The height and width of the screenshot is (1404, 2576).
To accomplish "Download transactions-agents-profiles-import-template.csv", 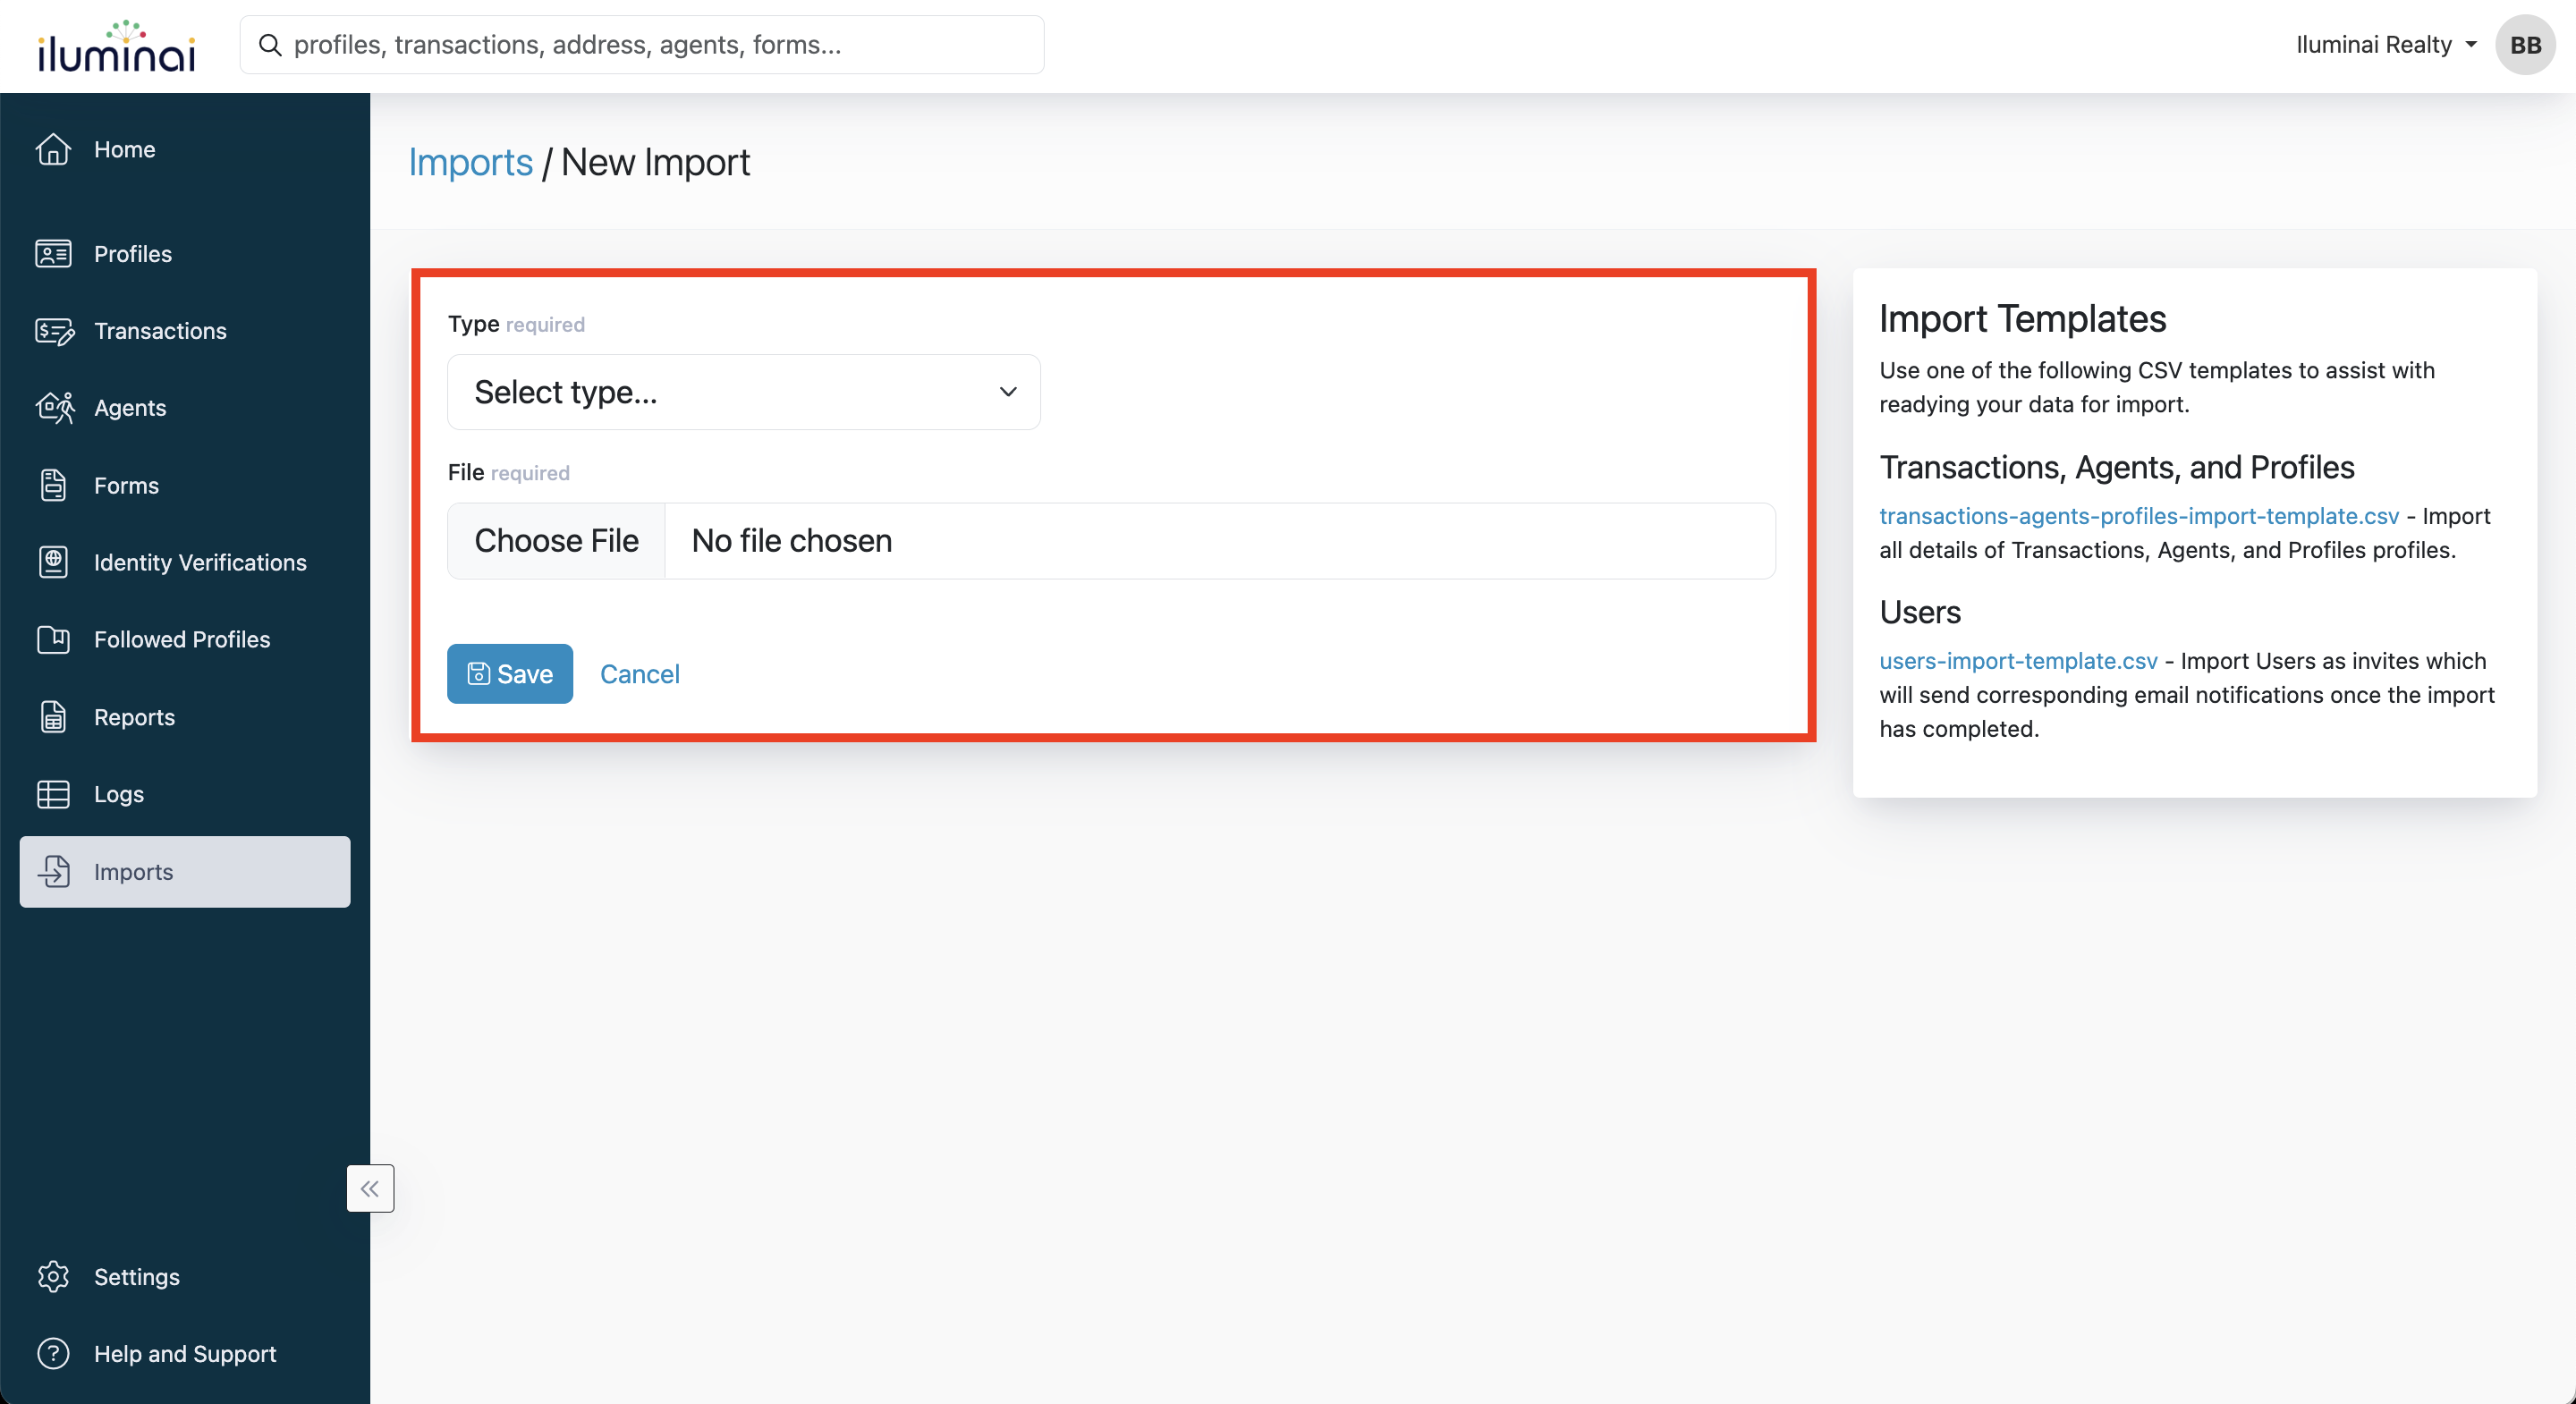I will (x=2138, y=516).
